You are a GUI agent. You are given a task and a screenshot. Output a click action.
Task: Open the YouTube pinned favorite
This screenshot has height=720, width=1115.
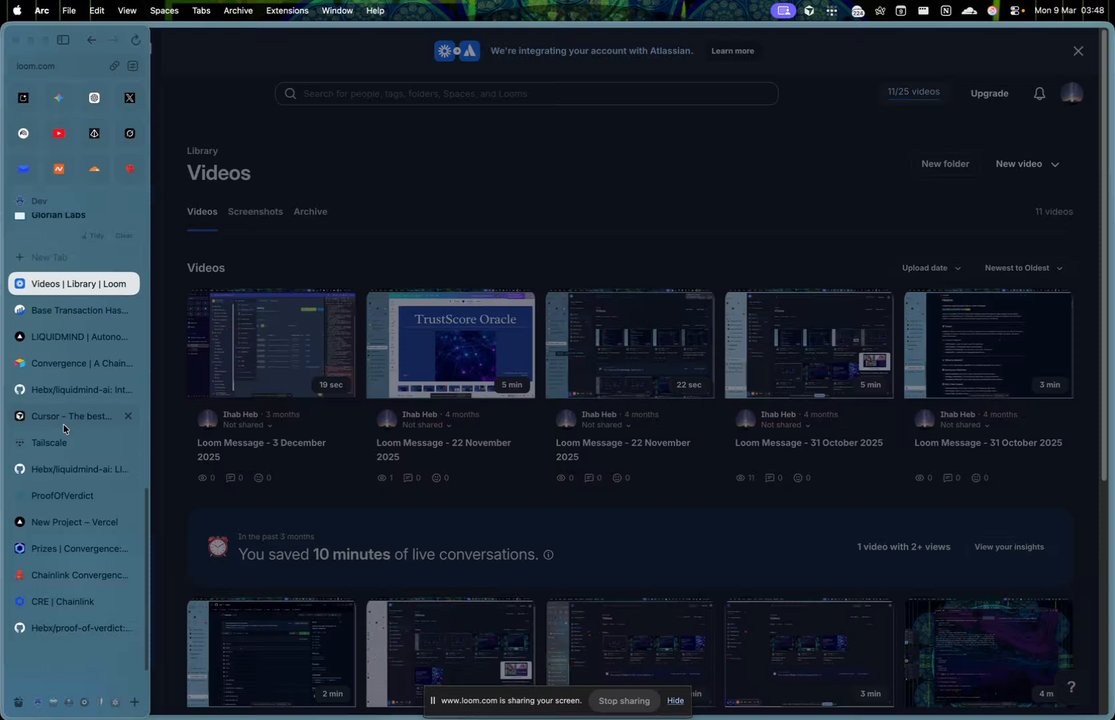[x=58, y=134]
